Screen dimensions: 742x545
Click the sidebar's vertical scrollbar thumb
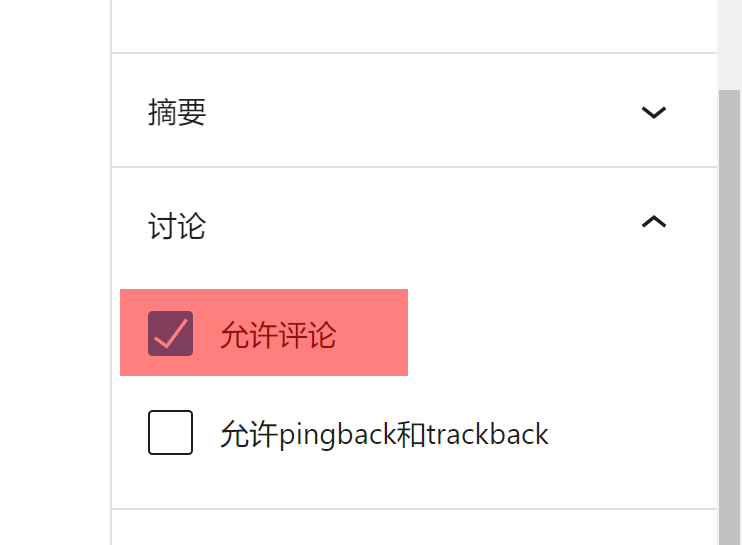click(730, 300)
